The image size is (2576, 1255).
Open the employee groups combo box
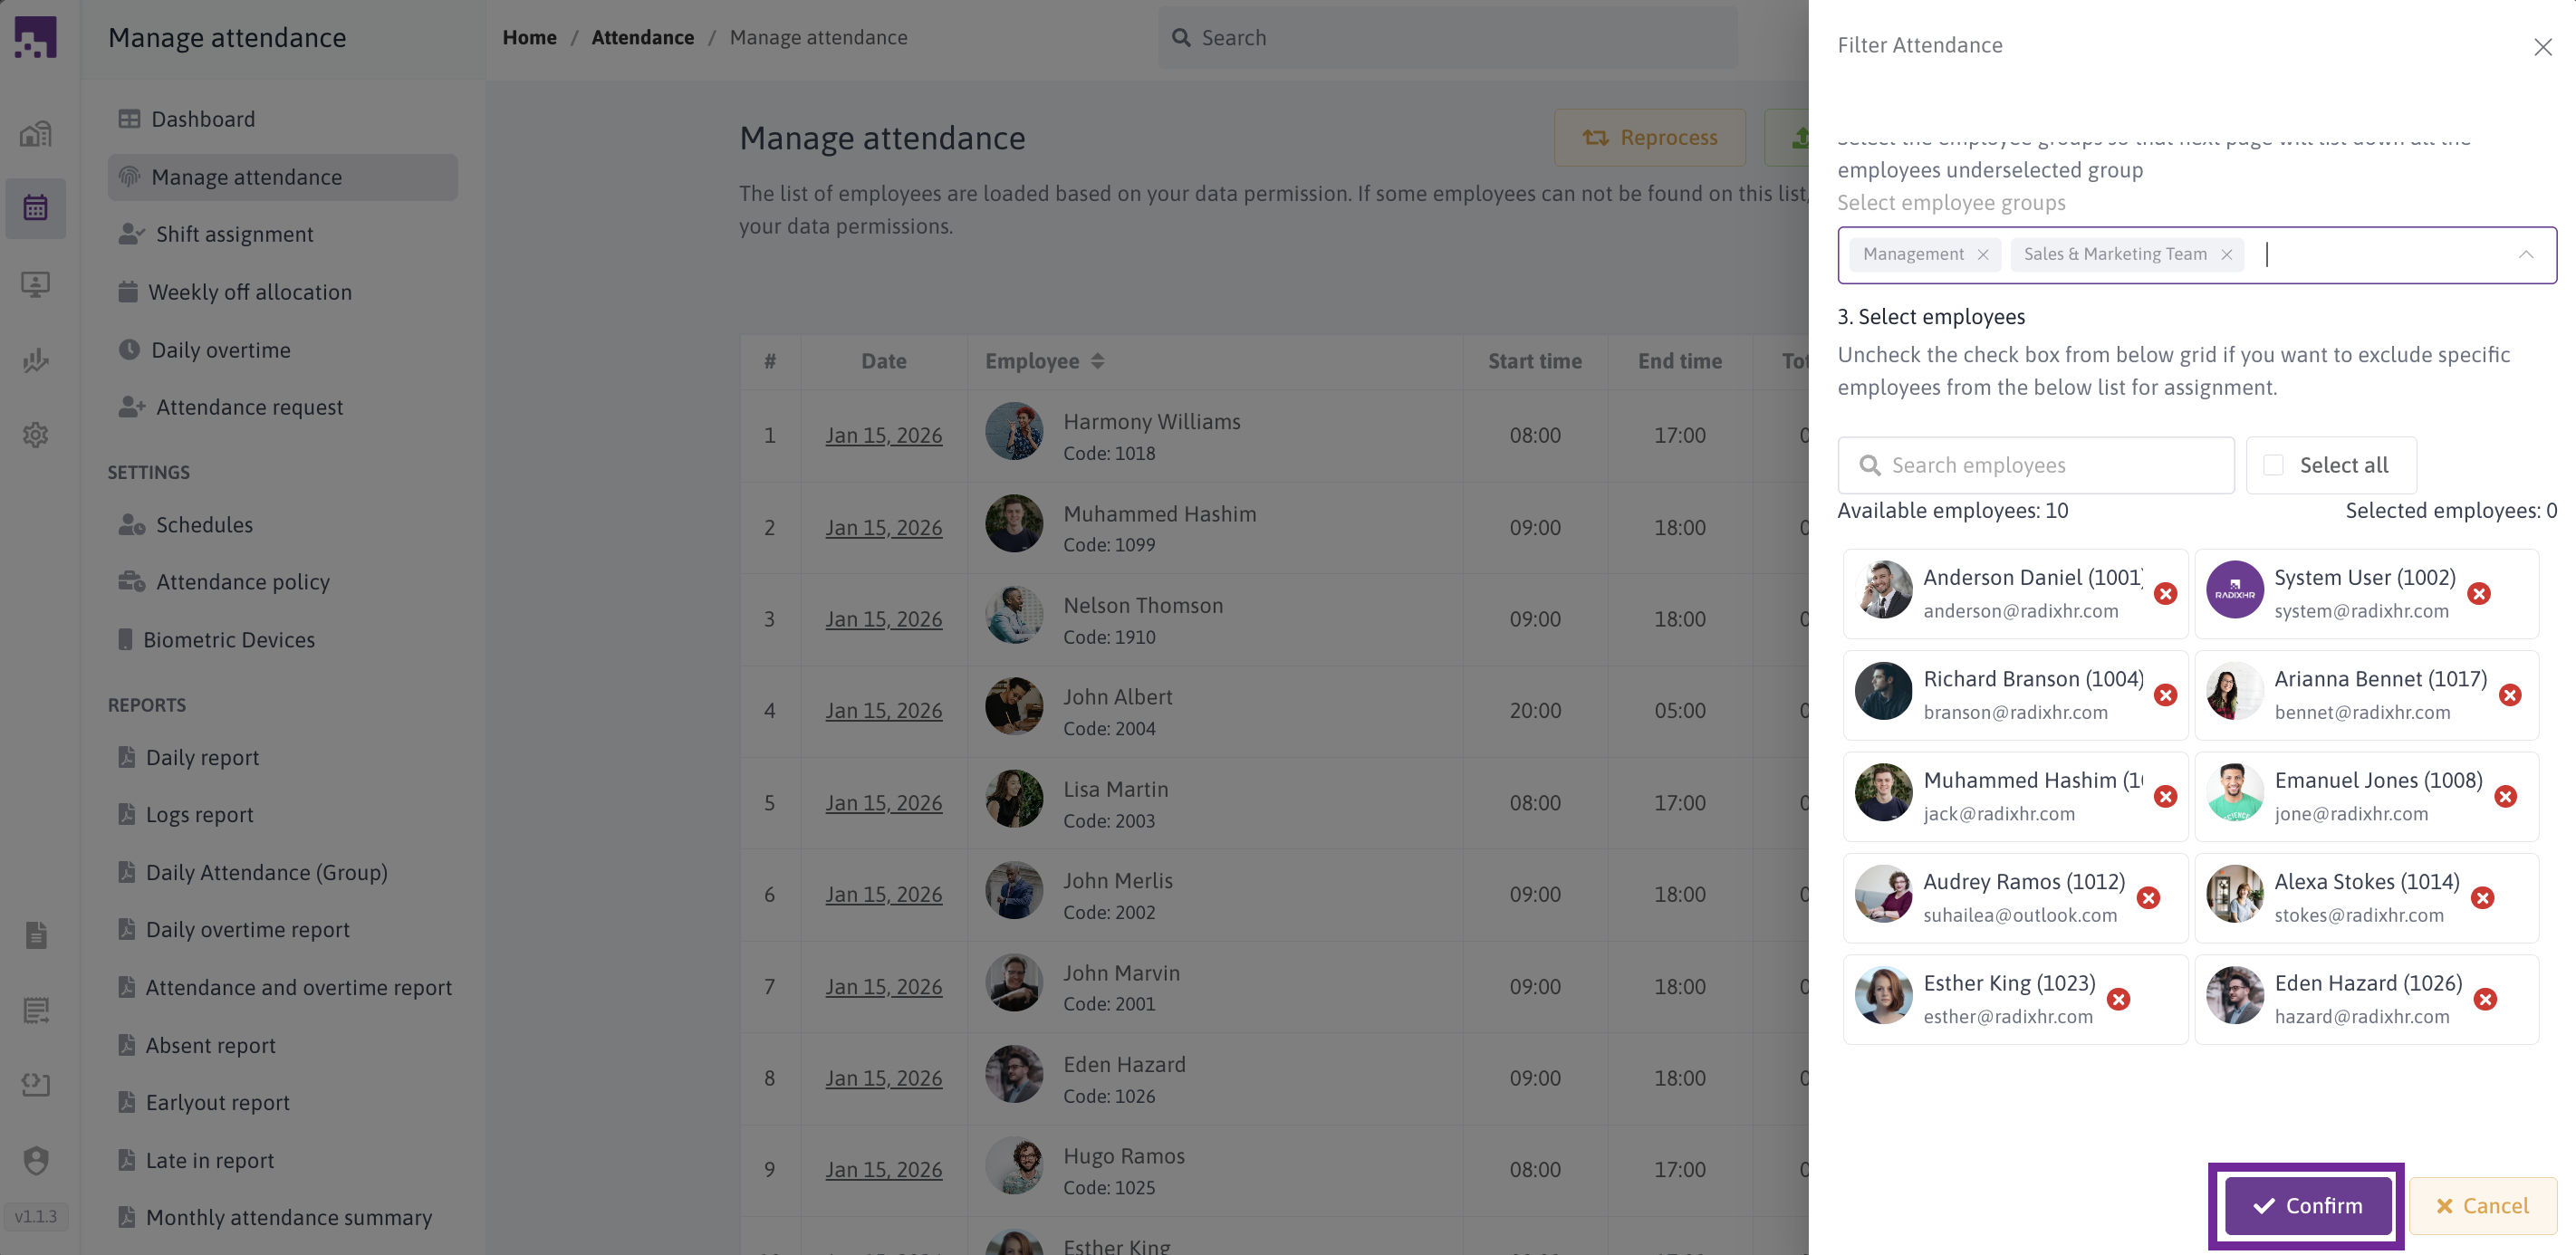click(x=2380, y=255)
